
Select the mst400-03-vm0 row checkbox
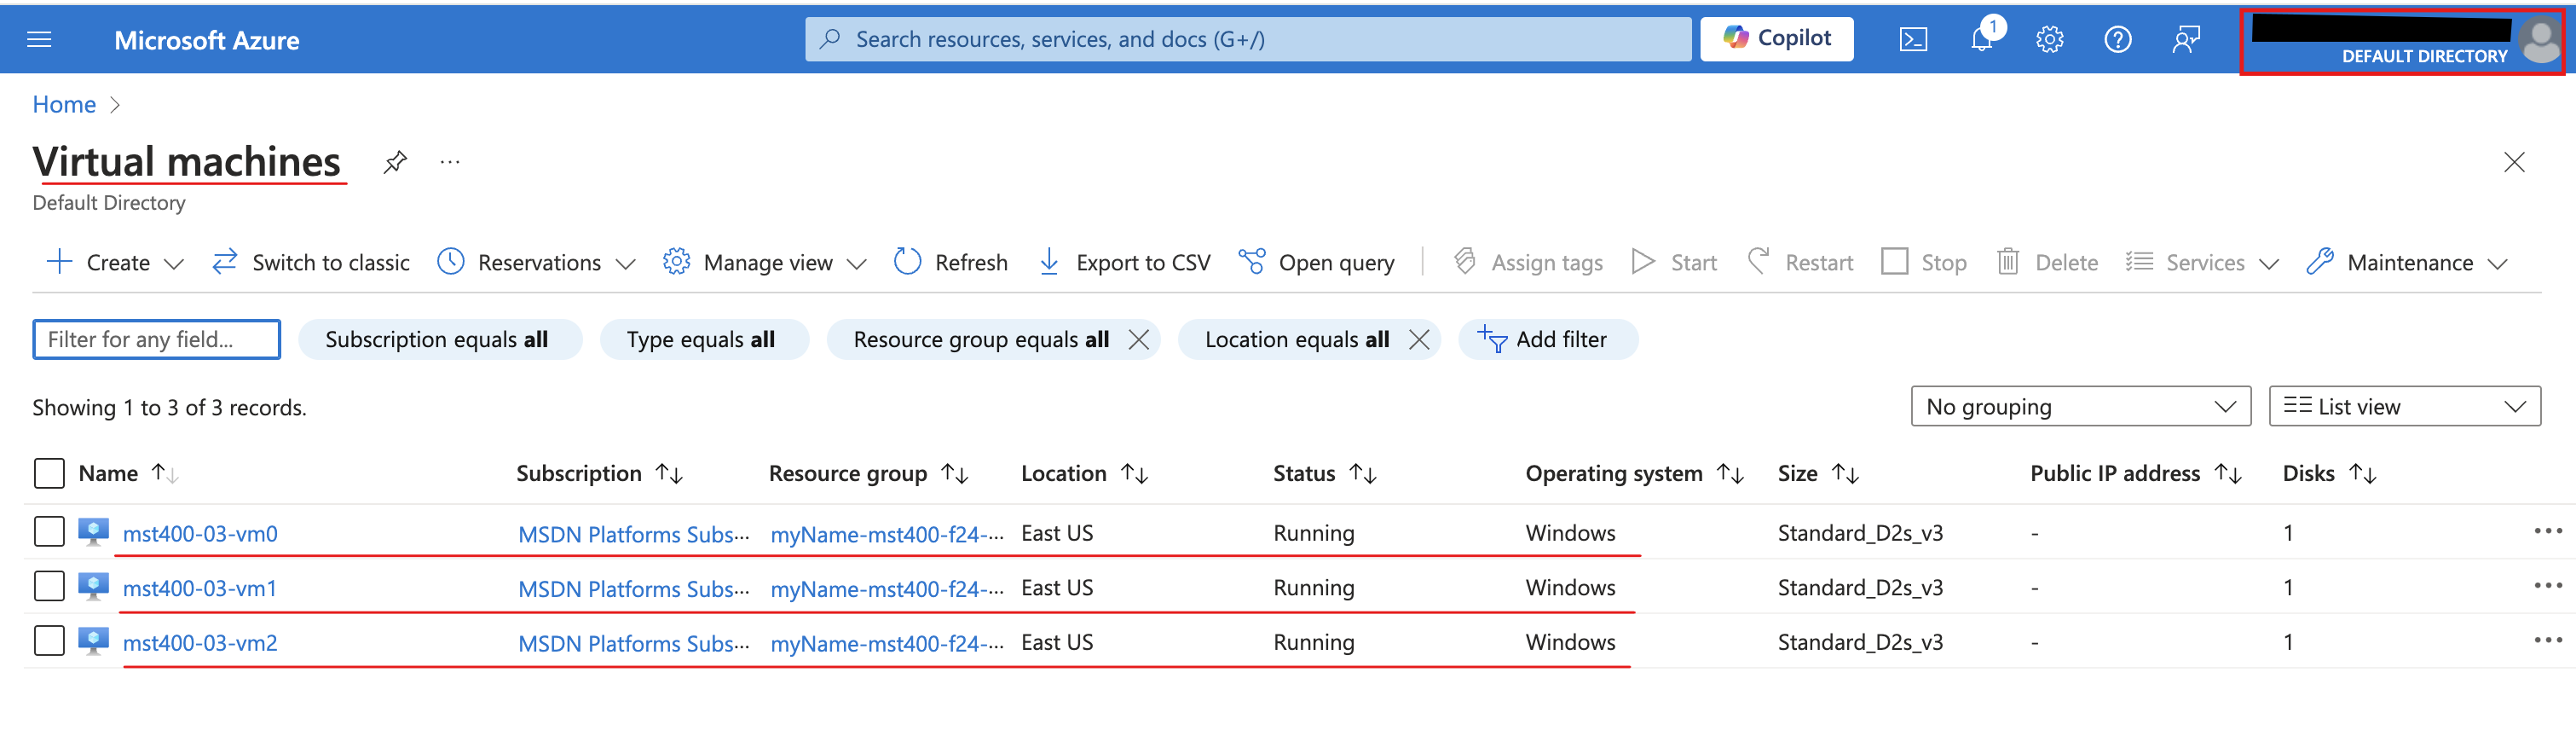click(49, 531)
